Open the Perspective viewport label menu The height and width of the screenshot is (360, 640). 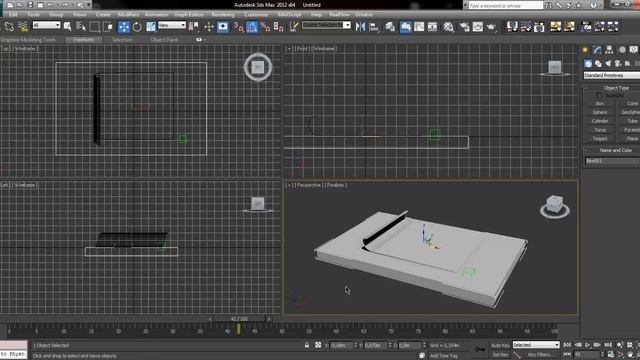click(308, 185)
